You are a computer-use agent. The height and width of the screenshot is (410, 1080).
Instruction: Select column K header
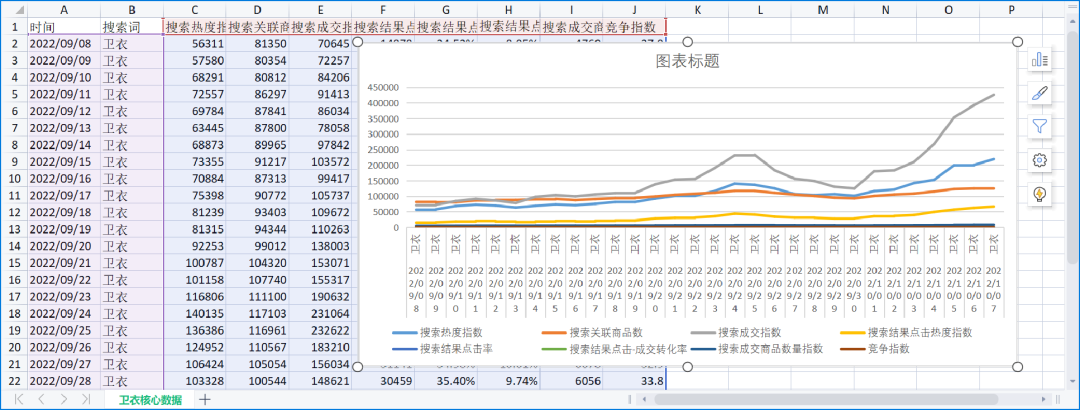point(697,10)
